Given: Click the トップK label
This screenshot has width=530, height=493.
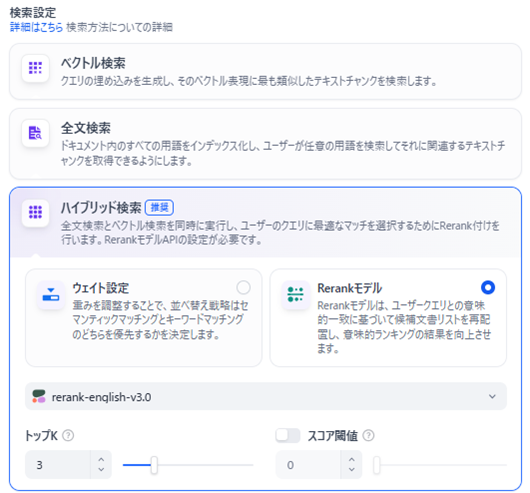Looking at the screenshot, I should (x=42, y=436).
